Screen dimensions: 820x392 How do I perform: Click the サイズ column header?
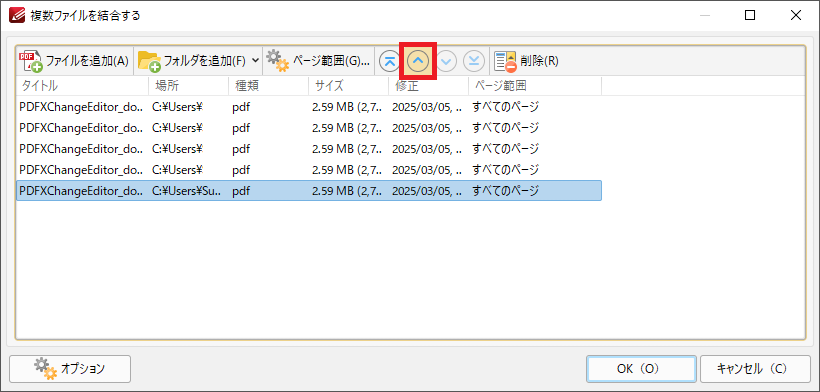(348, 86)
